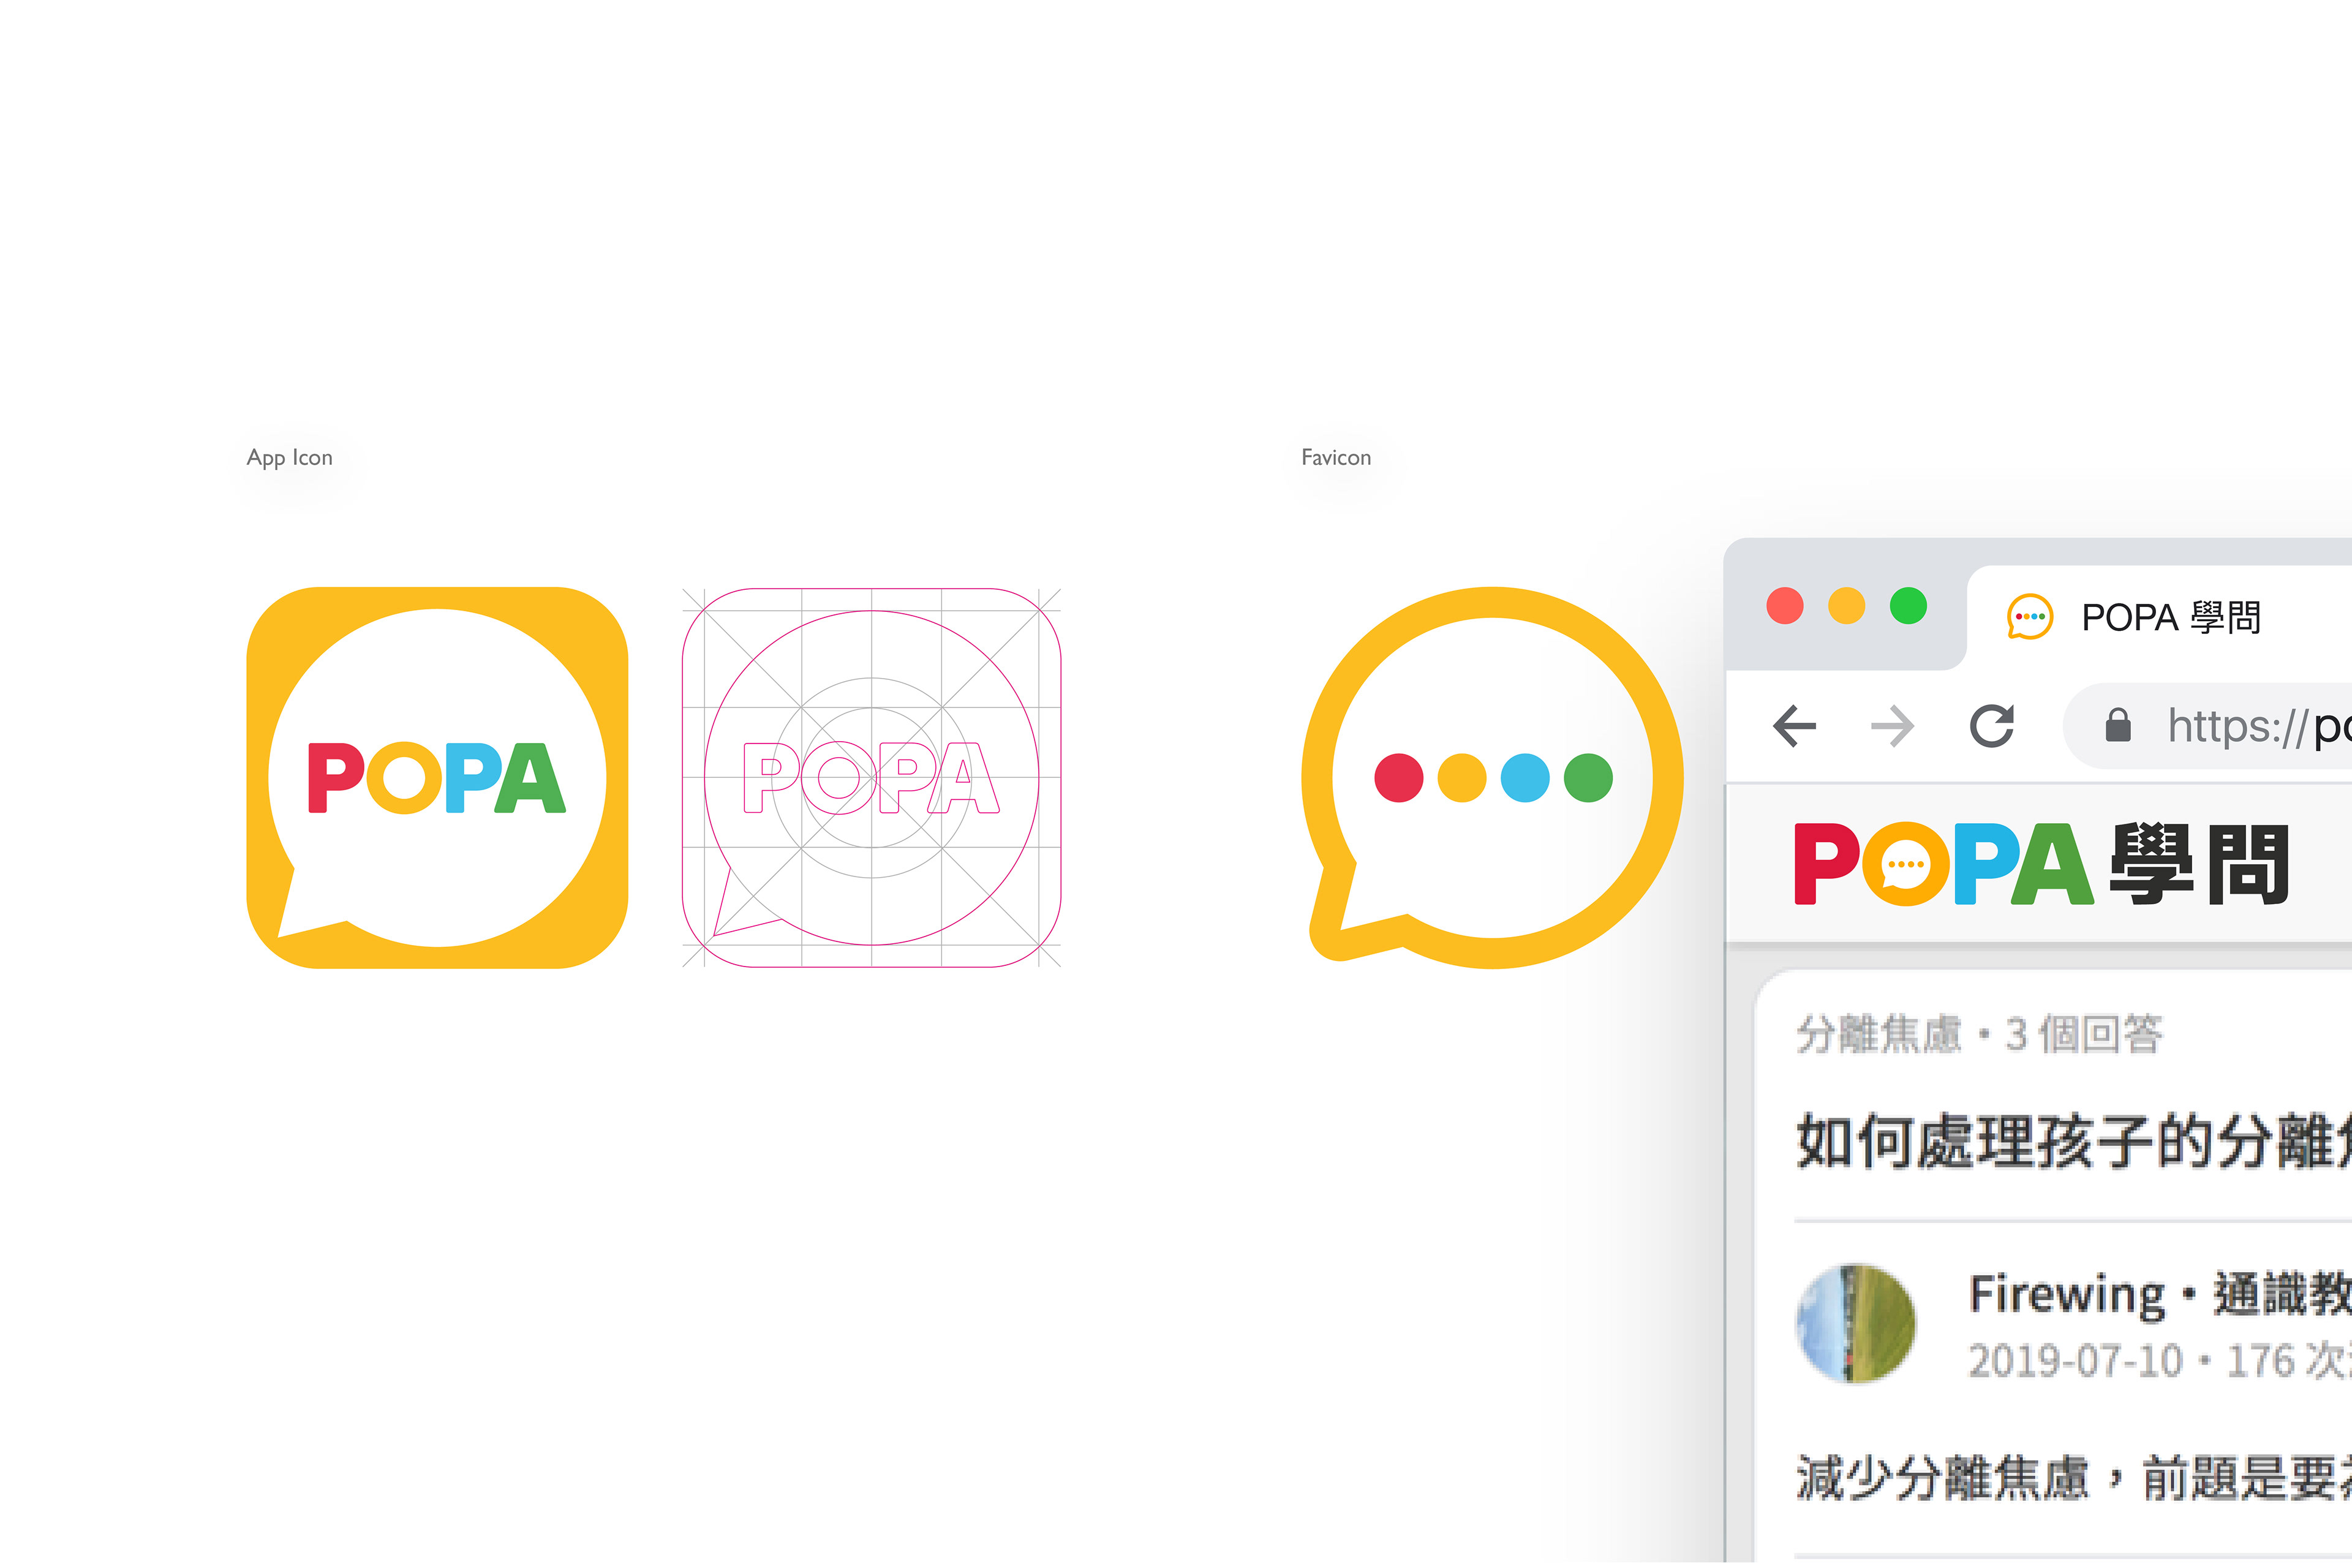Click Firewing's round avatar photo

[1856, 1324]
